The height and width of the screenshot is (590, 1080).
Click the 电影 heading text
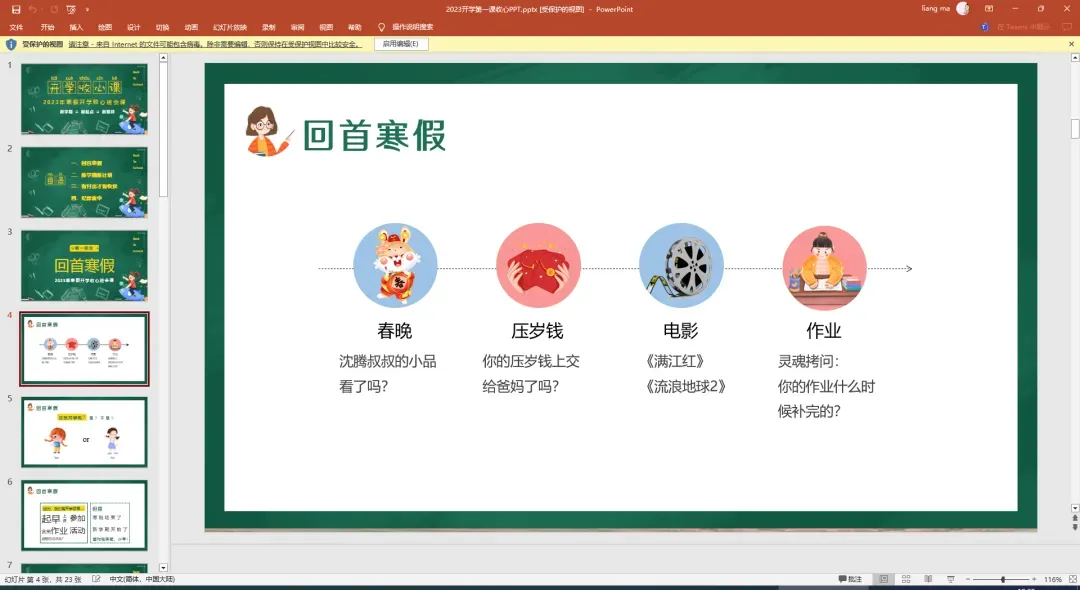click(681, 331)
